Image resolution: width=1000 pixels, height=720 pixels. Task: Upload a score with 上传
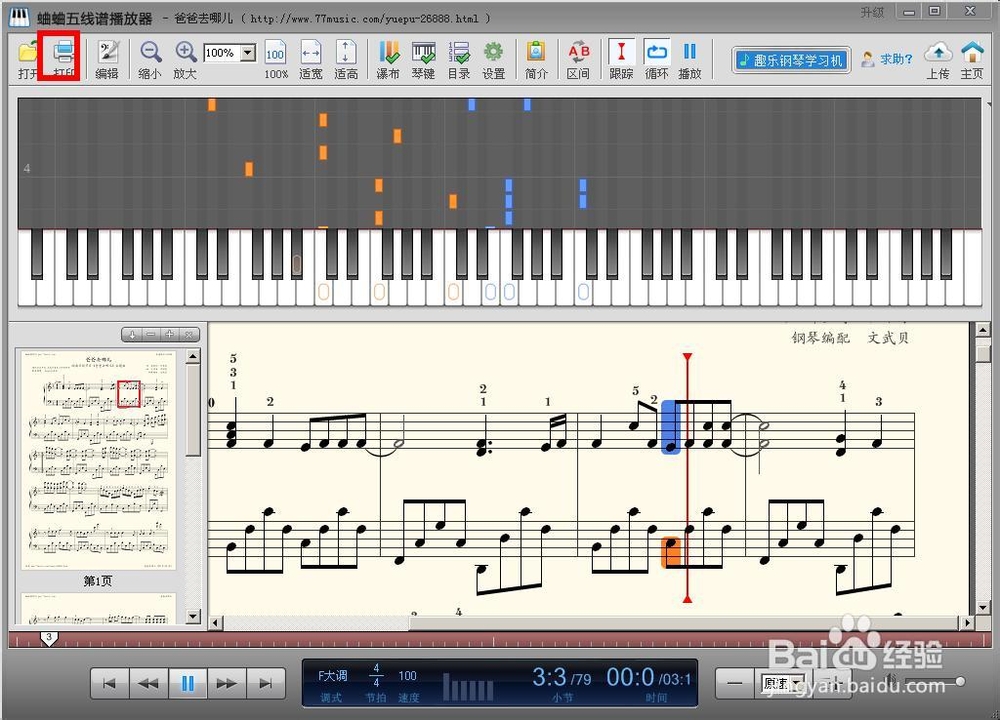click(x=938, y=59)
